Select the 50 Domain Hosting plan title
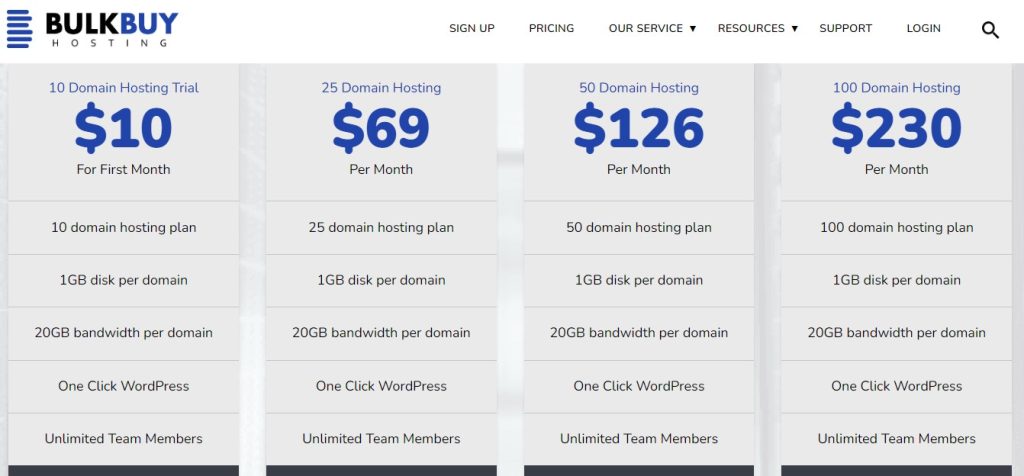 pos(639,88)
